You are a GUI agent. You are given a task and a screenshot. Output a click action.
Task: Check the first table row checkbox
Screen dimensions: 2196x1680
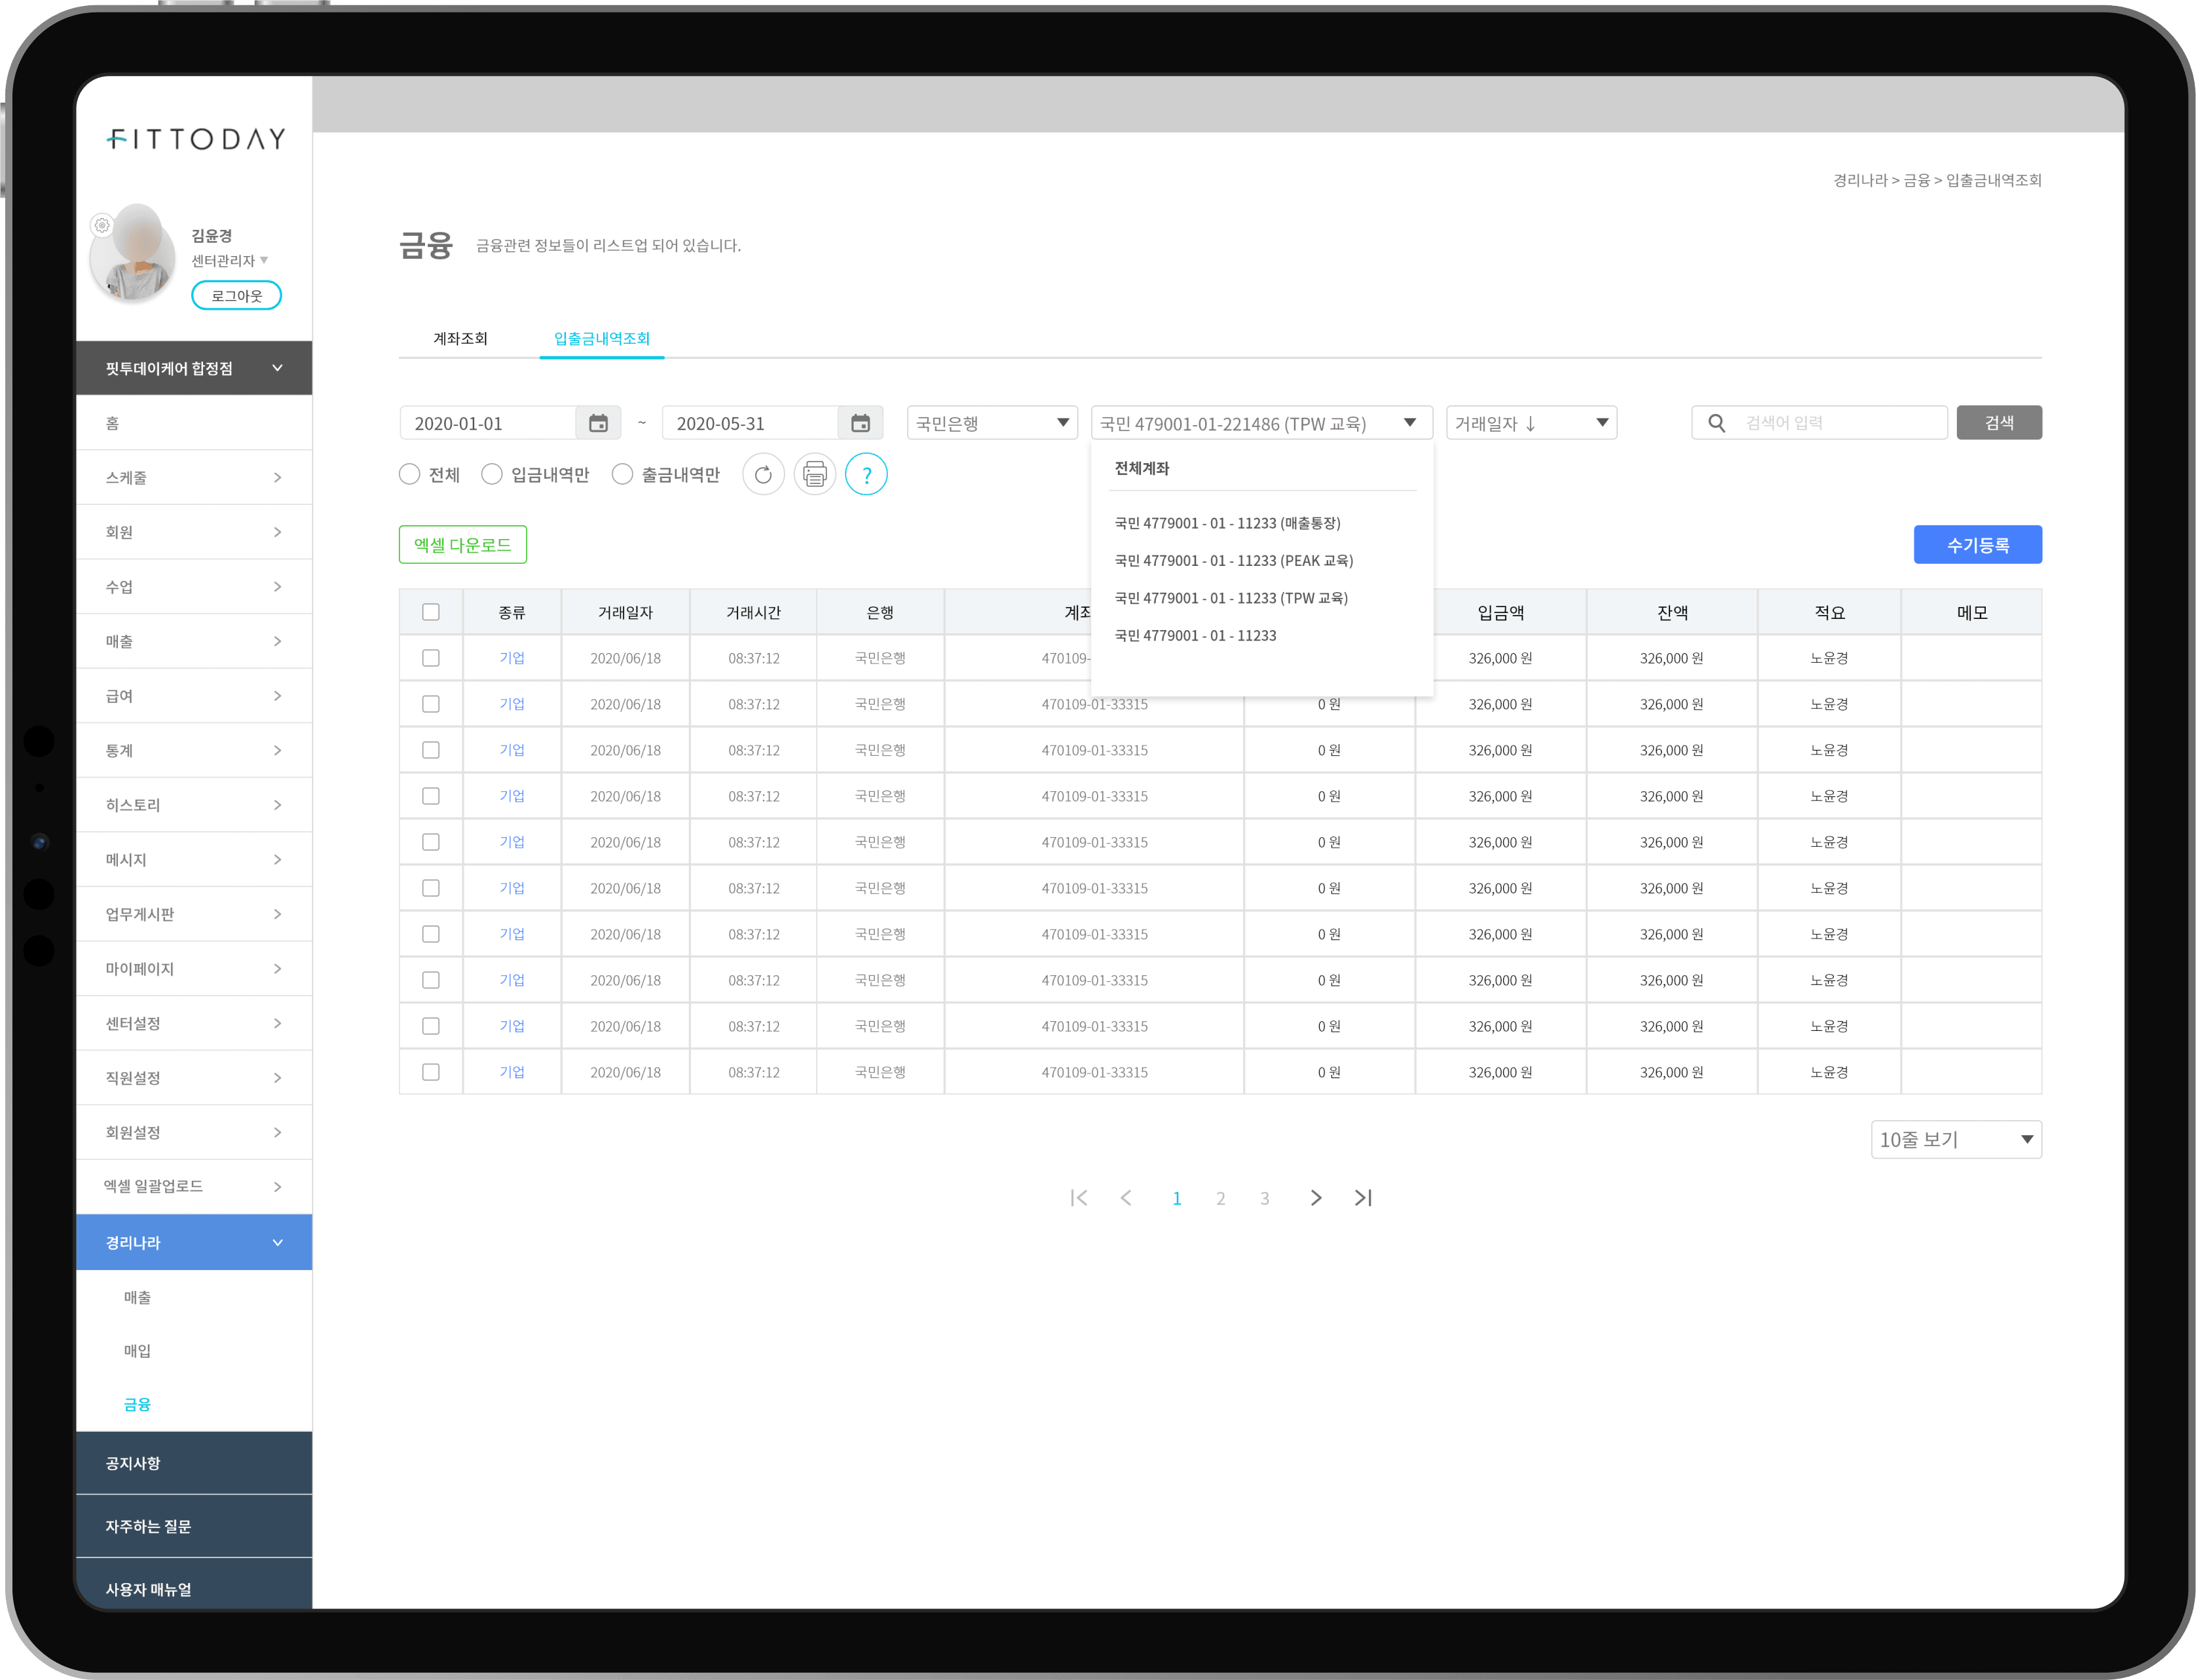tap(431, 658)
